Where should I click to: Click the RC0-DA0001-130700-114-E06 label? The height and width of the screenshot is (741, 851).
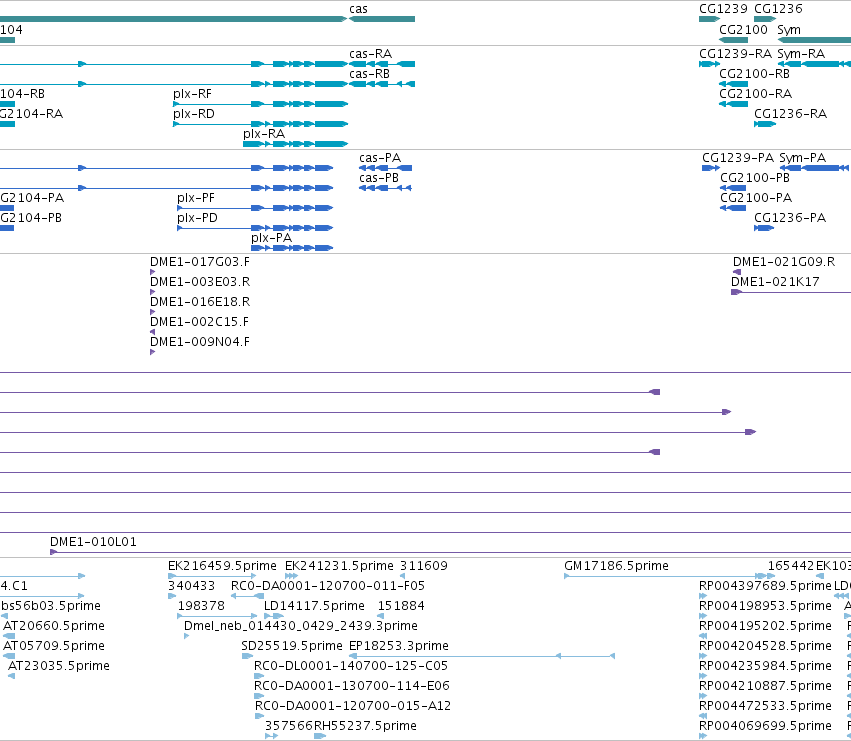(x=352, y=687)
